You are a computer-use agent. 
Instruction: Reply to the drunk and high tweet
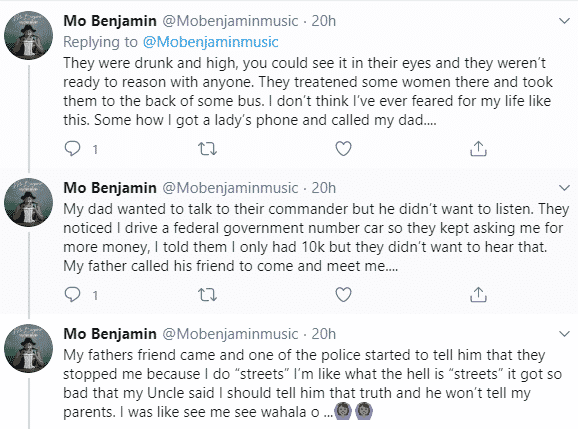click(72, 149)
